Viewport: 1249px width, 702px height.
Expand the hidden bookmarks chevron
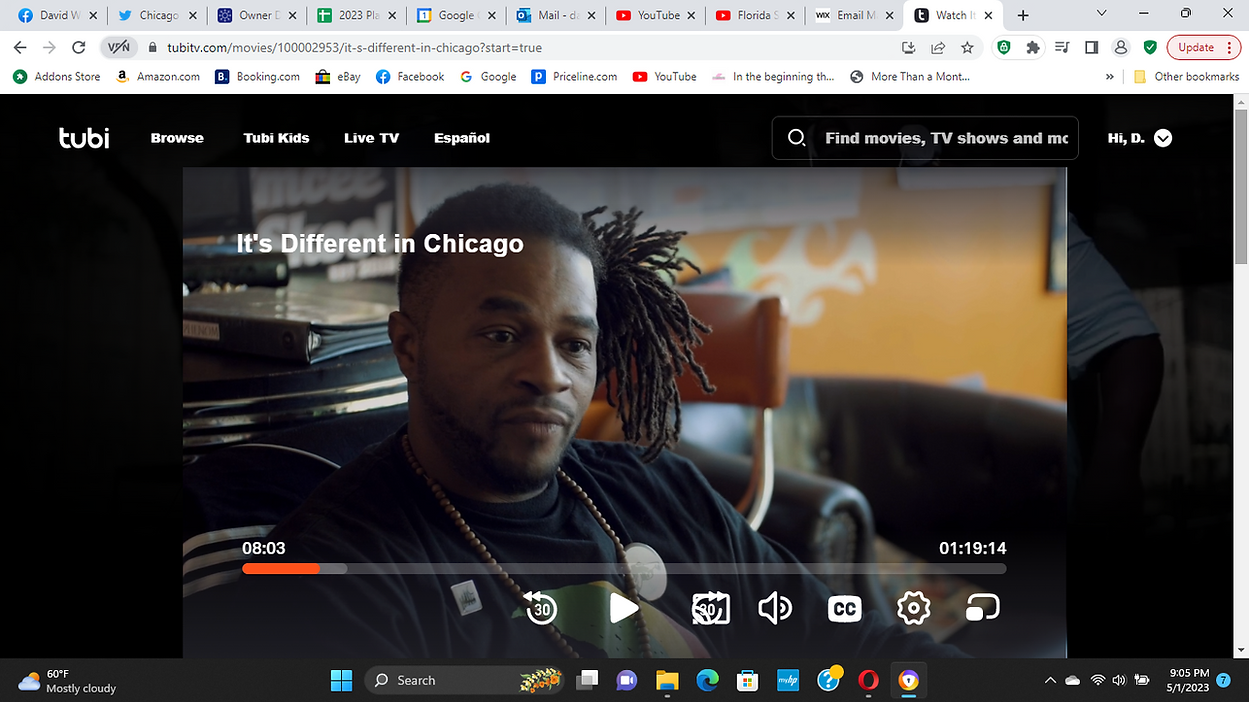[1110, 76]
